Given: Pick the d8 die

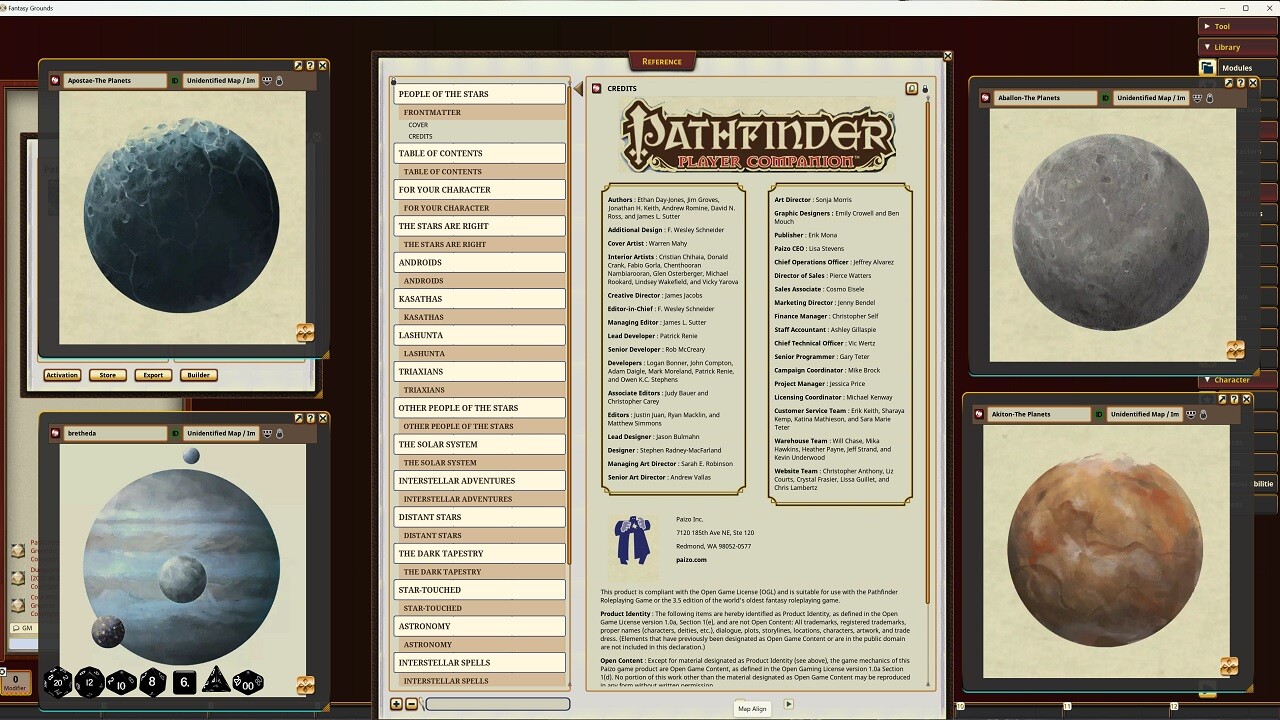Looking at the screenshot, I should 152,683.
